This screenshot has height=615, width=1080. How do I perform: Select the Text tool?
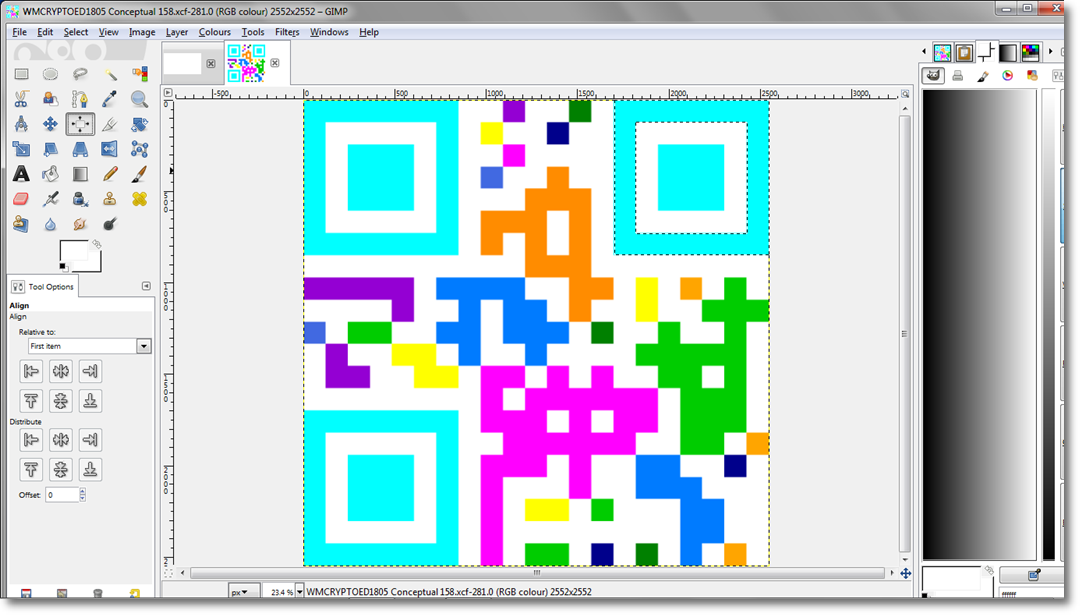click(21, 174)
